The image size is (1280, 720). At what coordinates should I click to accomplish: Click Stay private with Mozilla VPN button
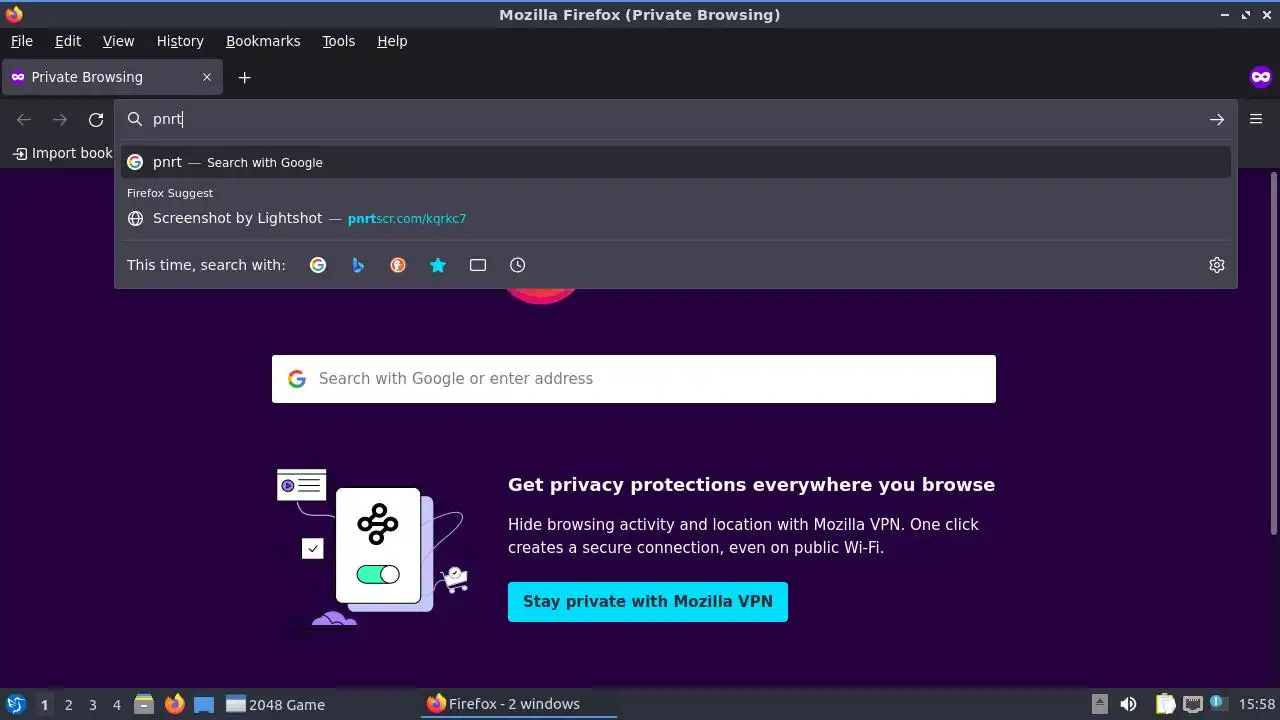pyautogui.click(x=648, y=602)
